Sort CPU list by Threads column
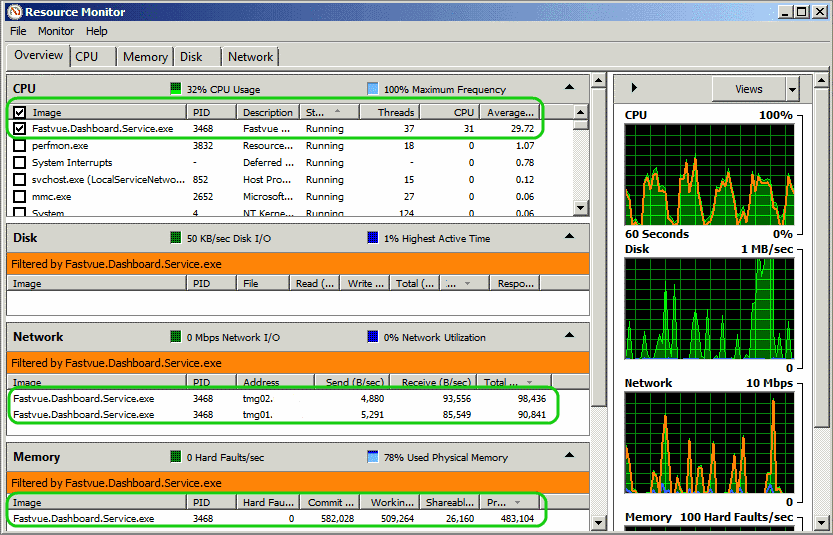The height and width of the screenshot is (535, 833). pos(390,112)
